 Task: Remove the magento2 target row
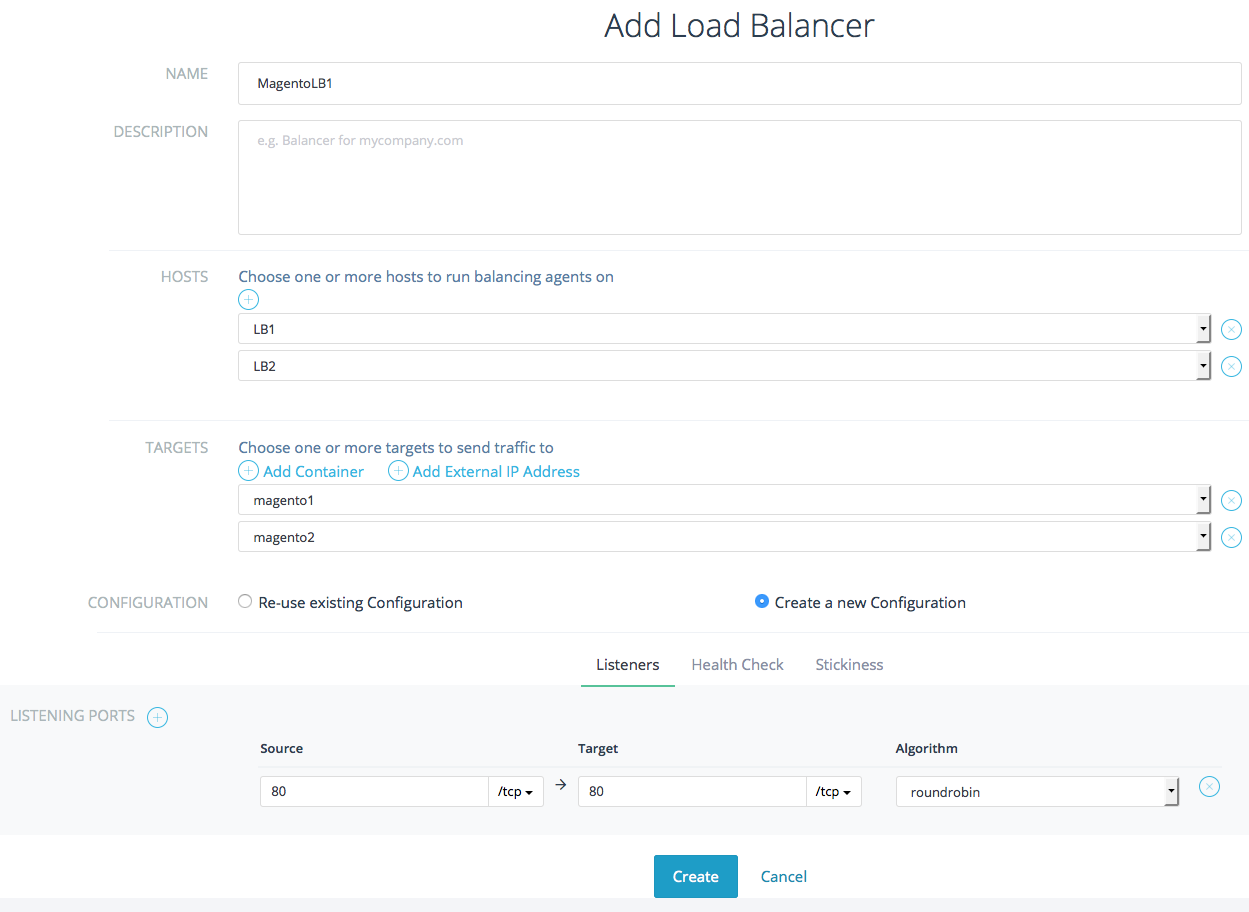(1231, 537)
